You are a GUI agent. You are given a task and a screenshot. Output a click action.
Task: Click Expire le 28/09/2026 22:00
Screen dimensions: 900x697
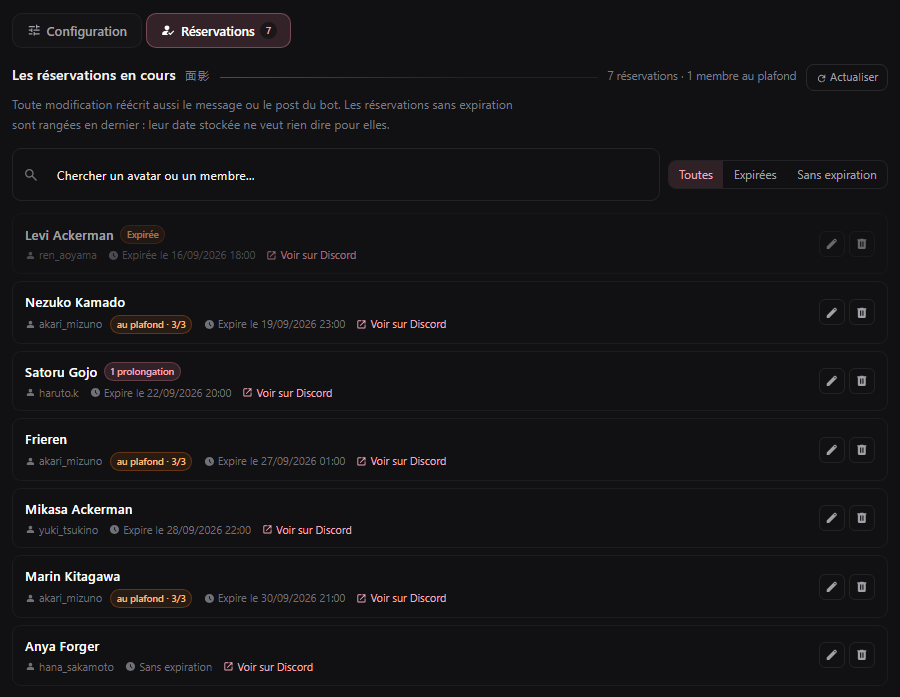180,530
